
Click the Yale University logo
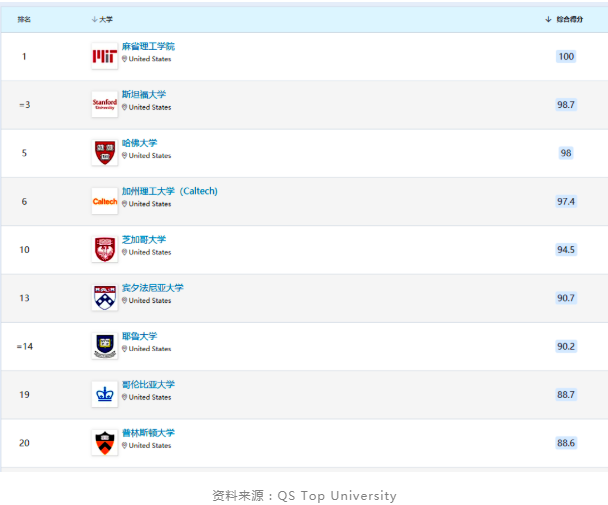[x=104, y=345]
